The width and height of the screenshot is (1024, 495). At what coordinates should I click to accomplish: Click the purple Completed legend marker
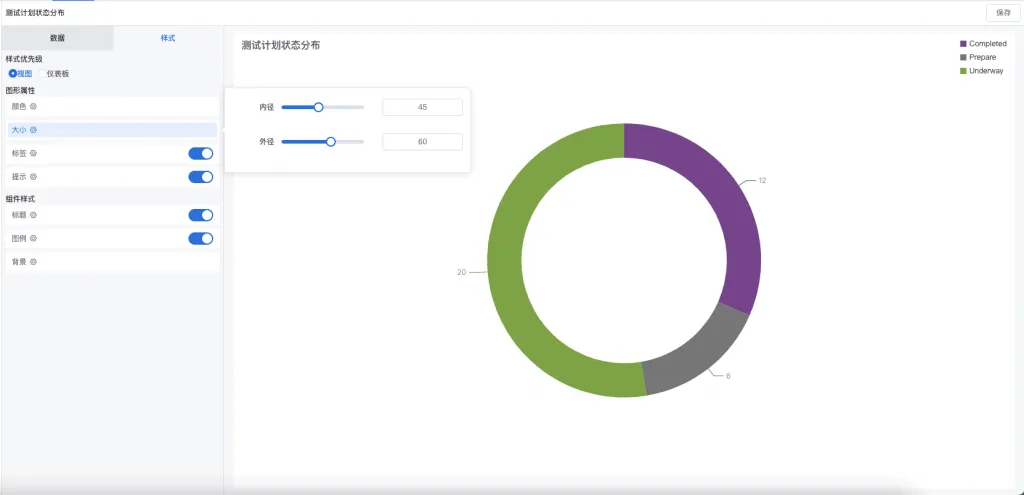pos(963,44)
